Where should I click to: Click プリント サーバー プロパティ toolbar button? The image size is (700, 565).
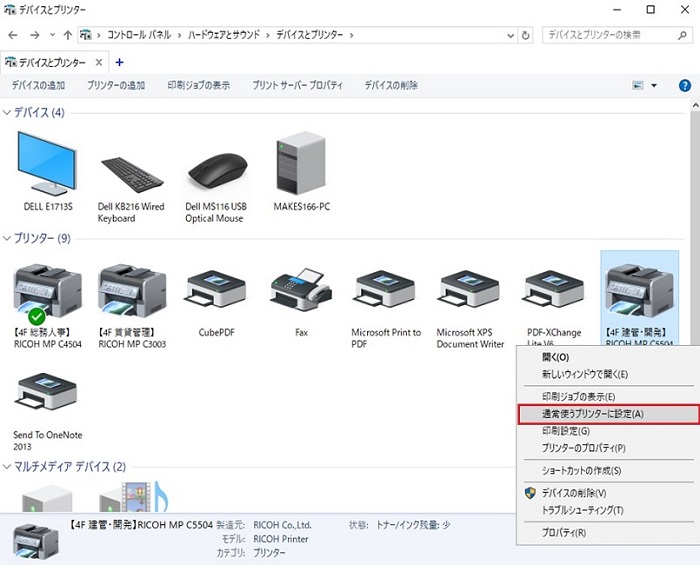298,85
